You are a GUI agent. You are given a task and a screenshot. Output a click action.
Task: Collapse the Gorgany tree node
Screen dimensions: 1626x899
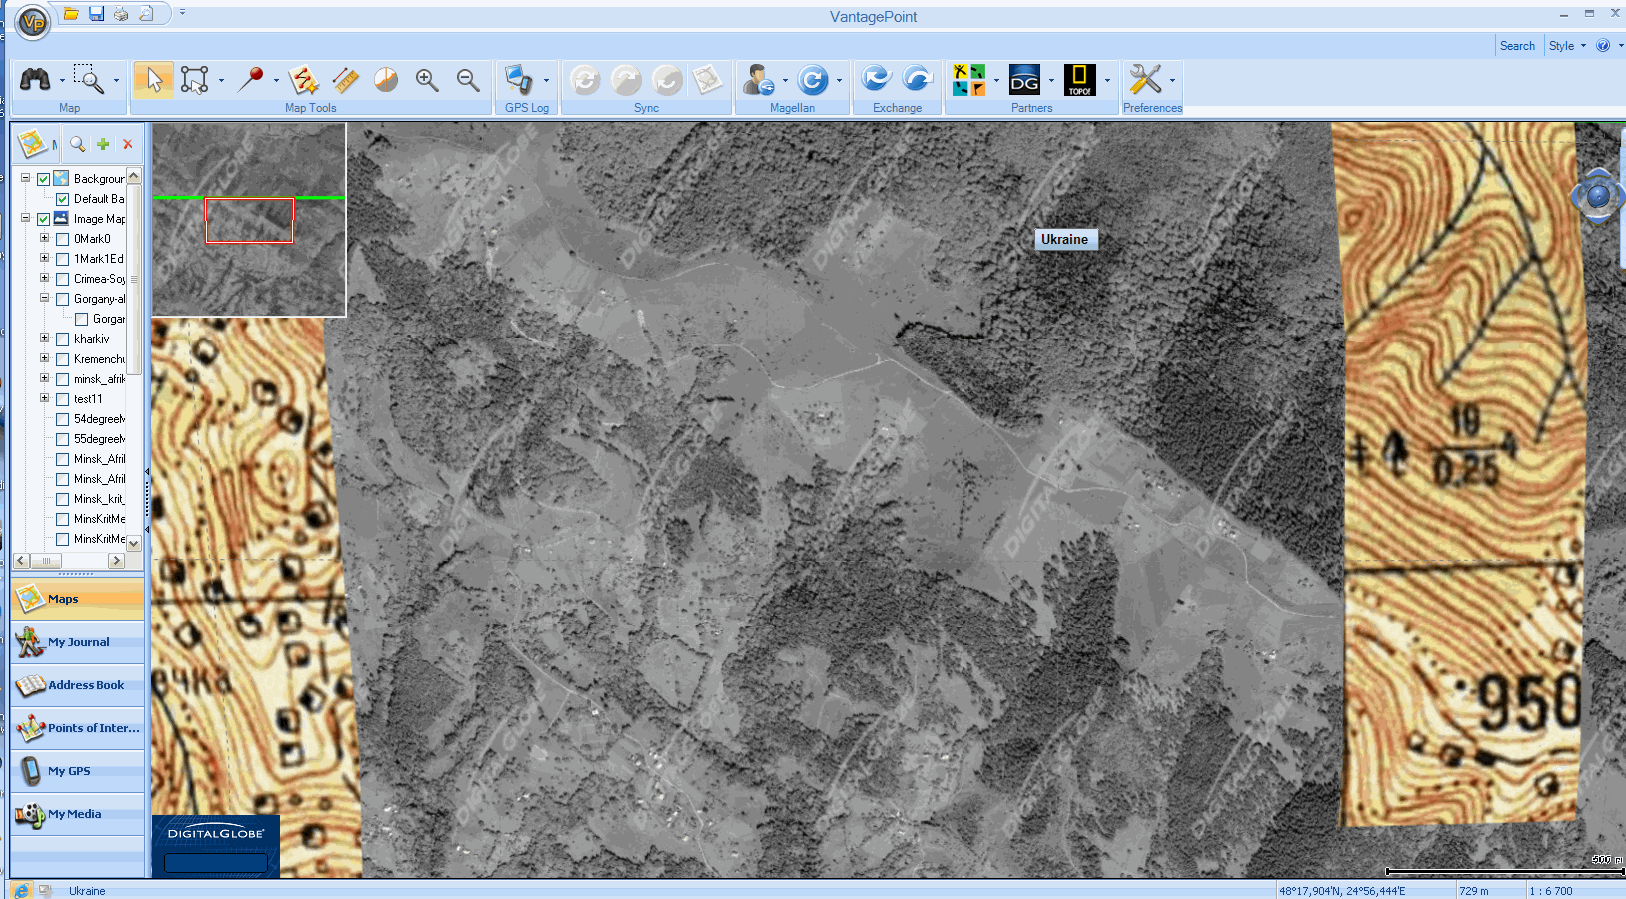[x=44, y=298]
